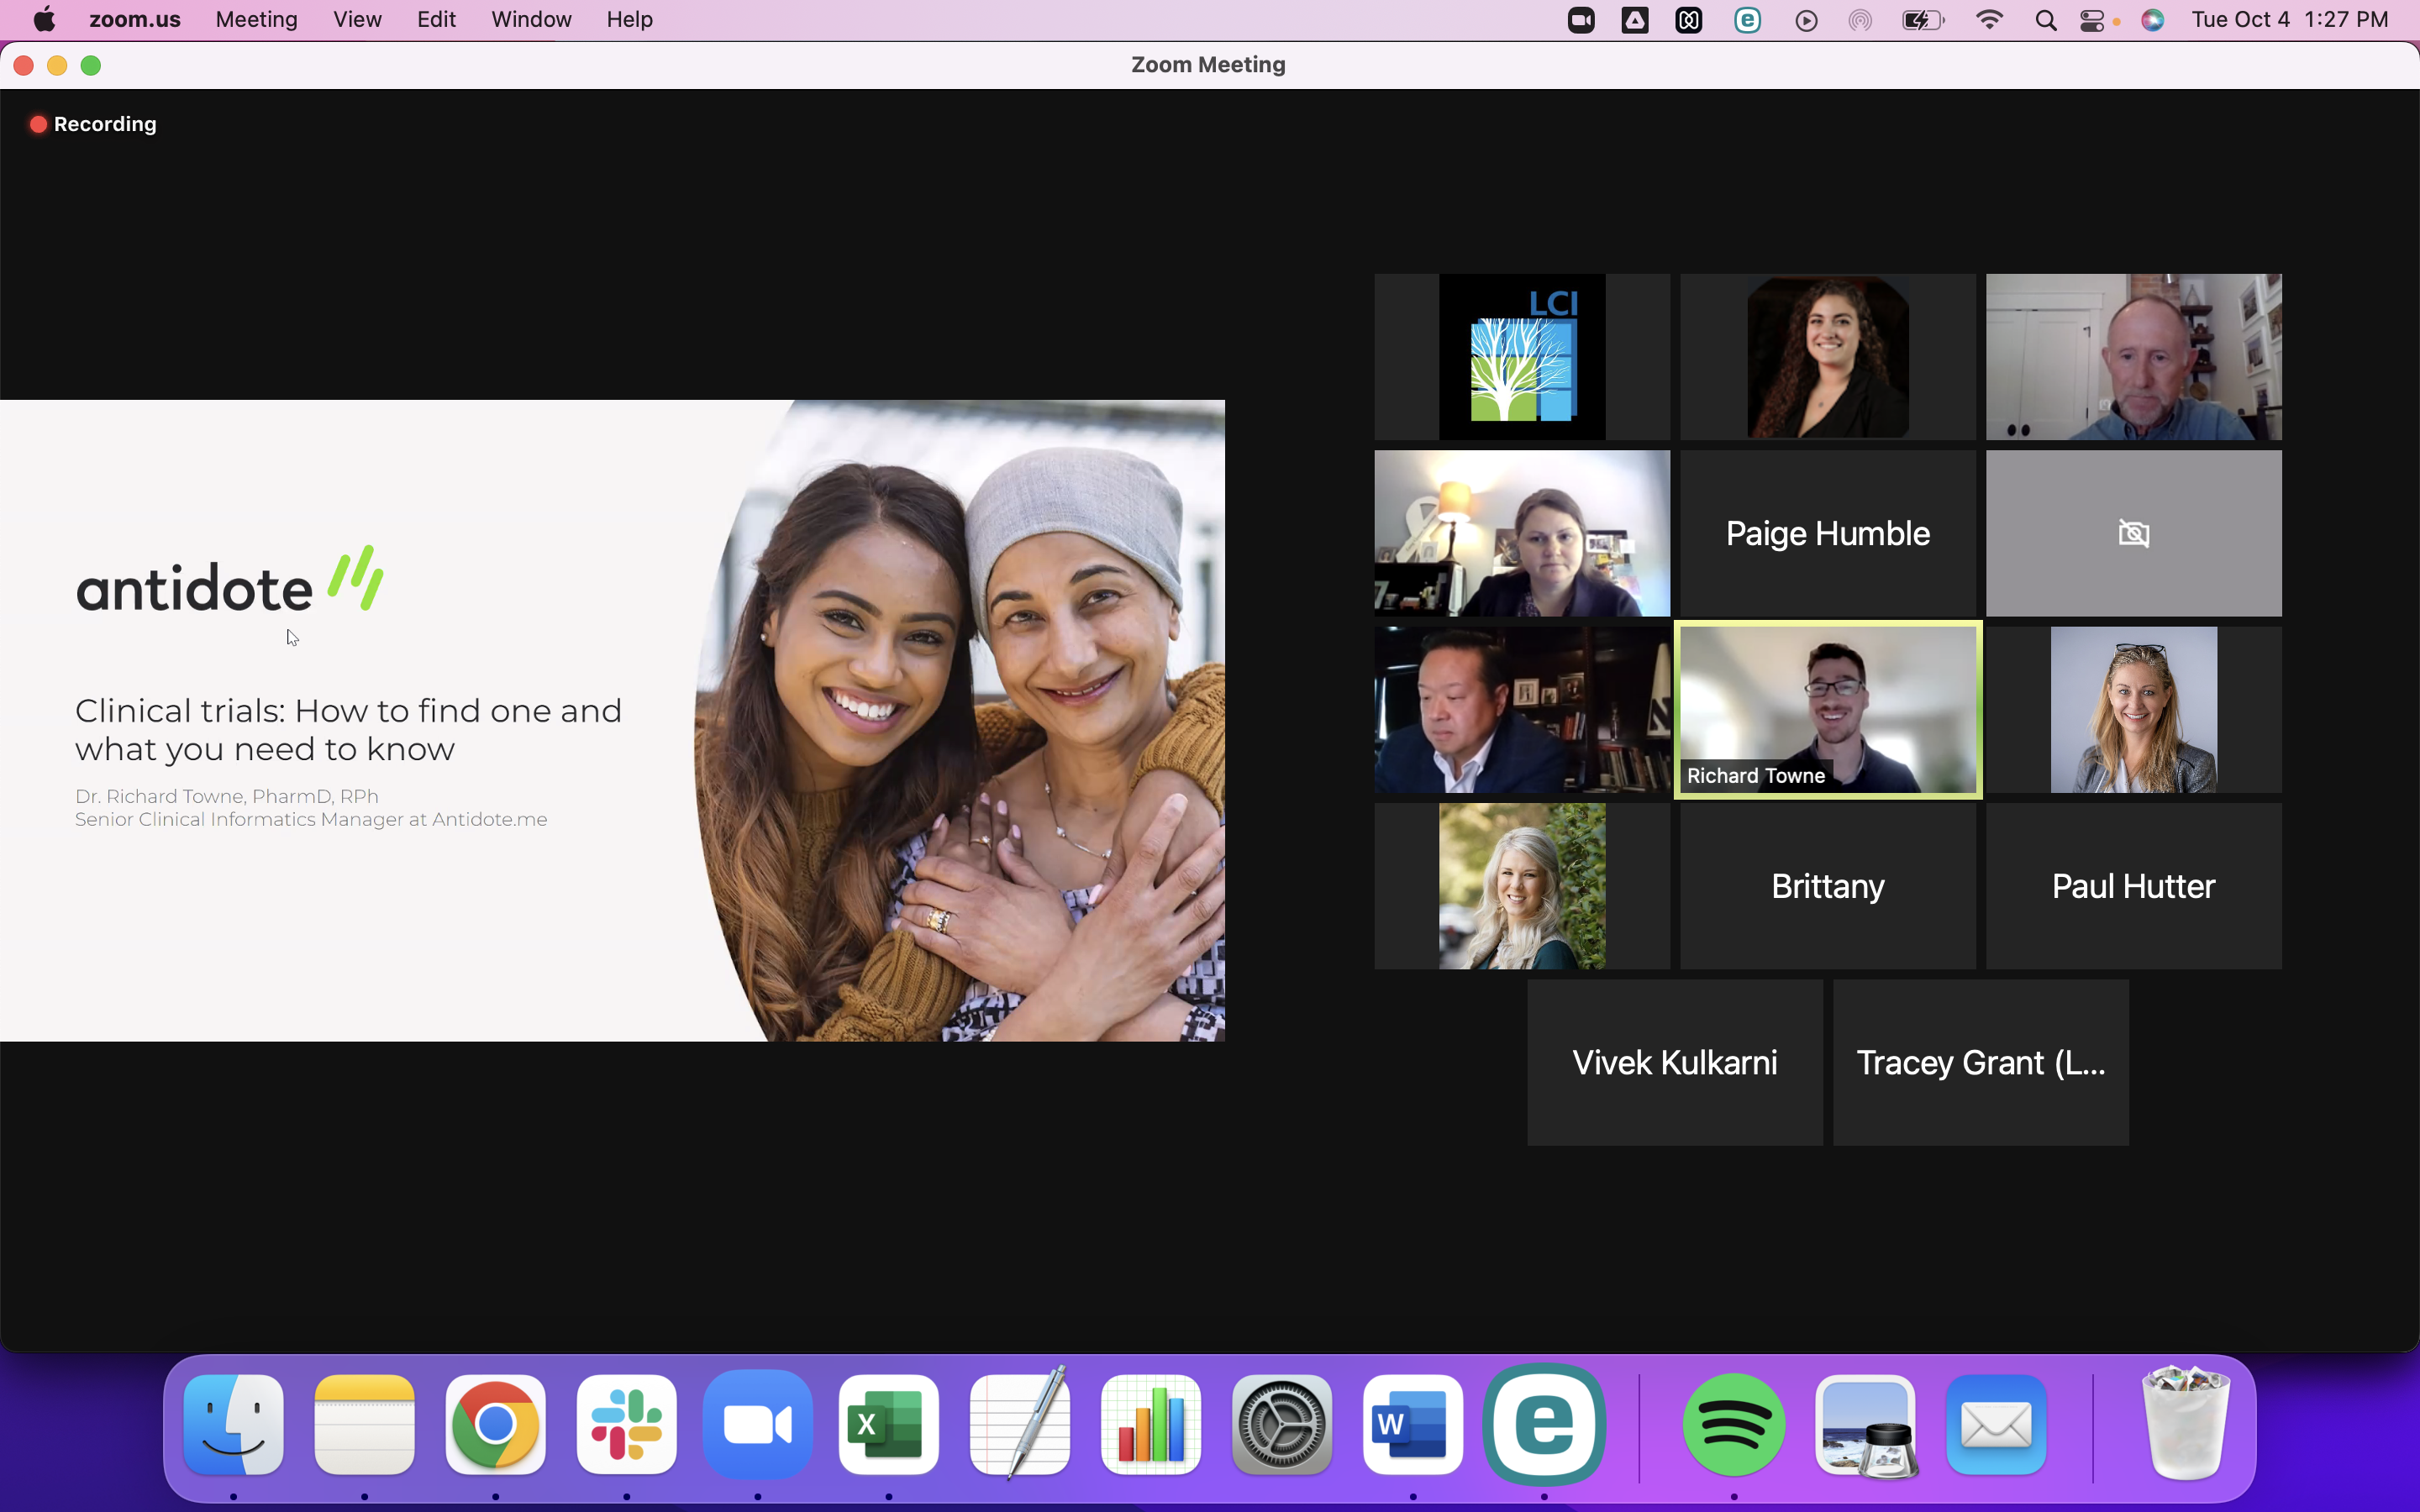Open the Help menu
This screenshot has height=1512, width=2420.
tap(629, 20)
